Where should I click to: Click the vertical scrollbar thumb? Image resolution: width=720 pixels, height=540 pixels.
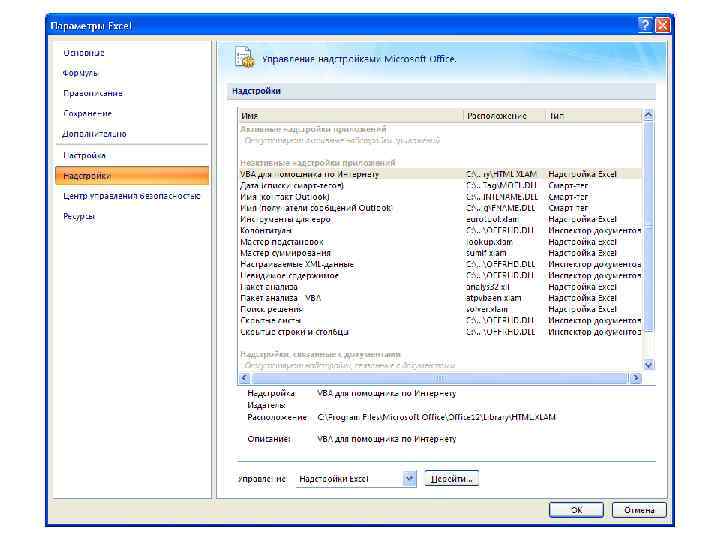648,227
